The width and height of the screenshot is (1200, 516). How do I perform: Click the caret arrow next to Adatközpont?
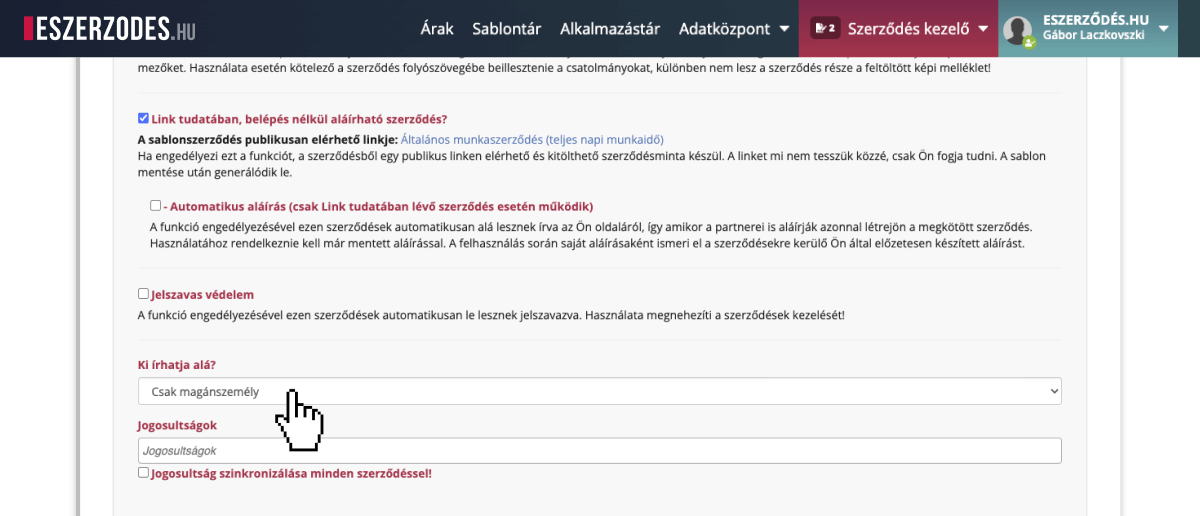(x=784, y=29)
